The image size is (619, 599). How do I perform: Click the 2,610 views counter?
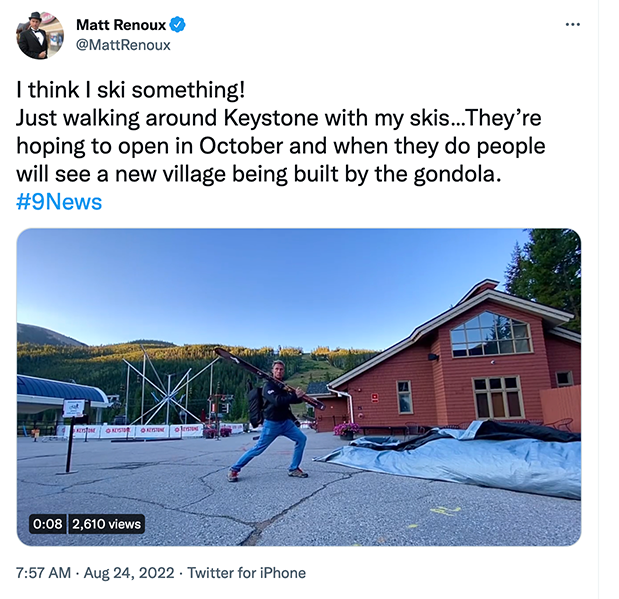[107, 523]
